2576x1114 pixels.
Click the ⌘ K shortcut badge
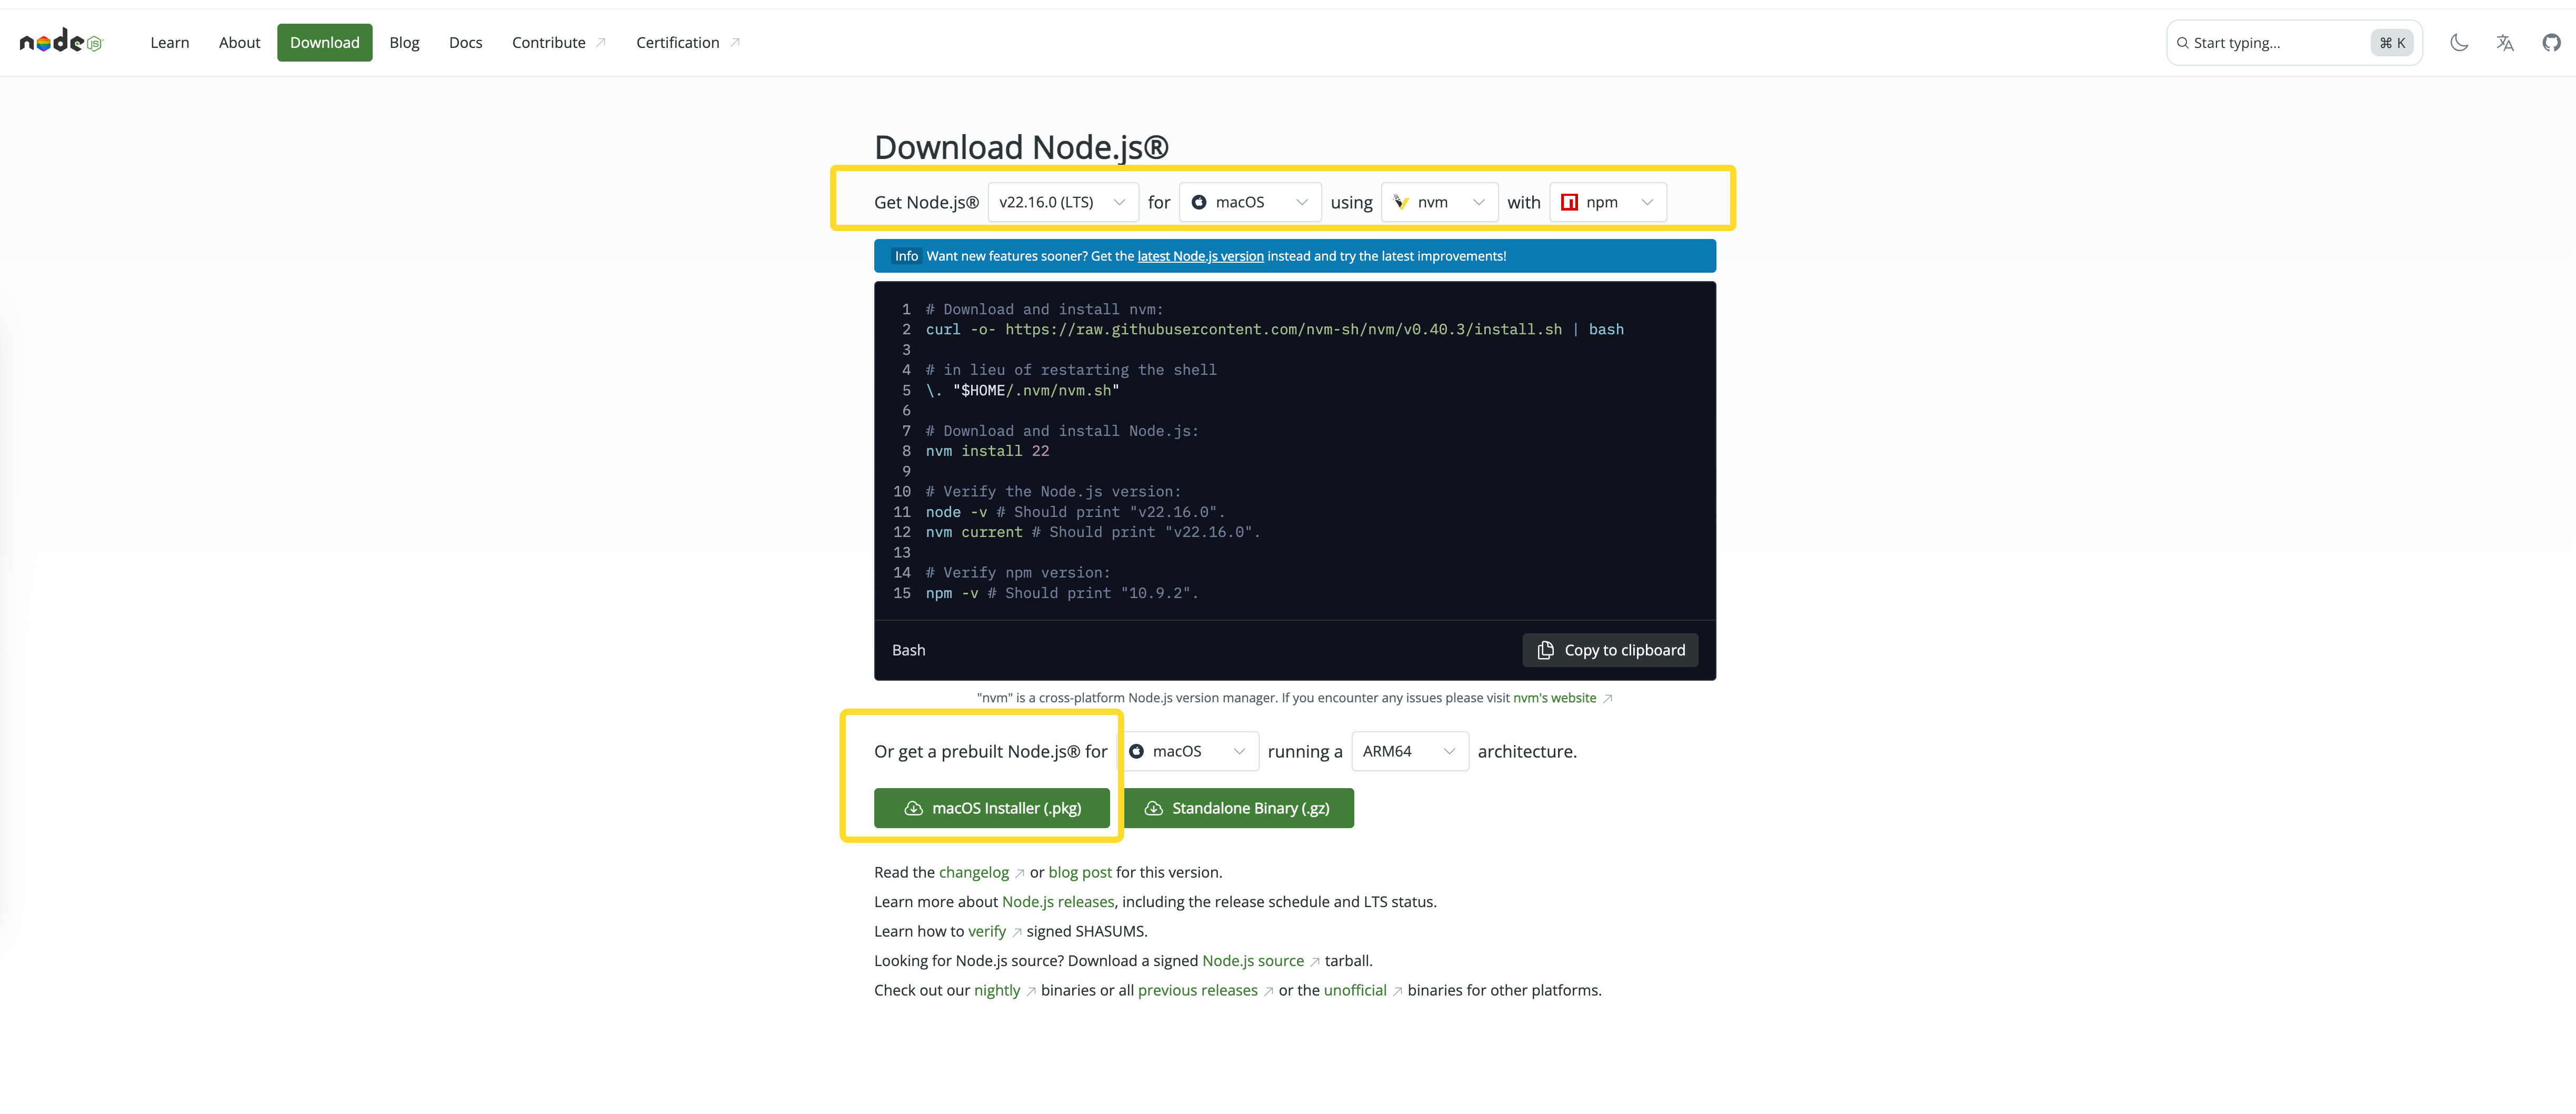tap(2391, 43)
